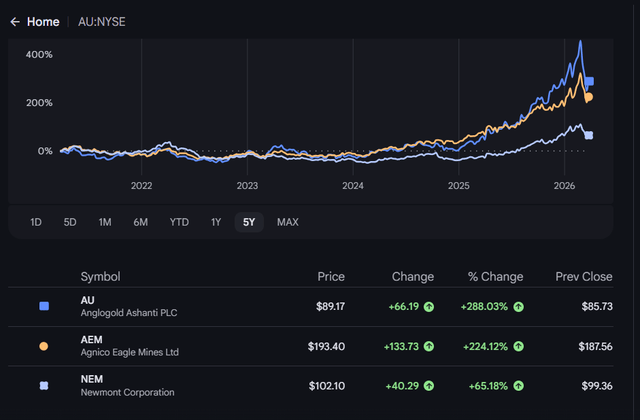
Task: Click the +66.19 change value
Action: click(x=404, y=307)
